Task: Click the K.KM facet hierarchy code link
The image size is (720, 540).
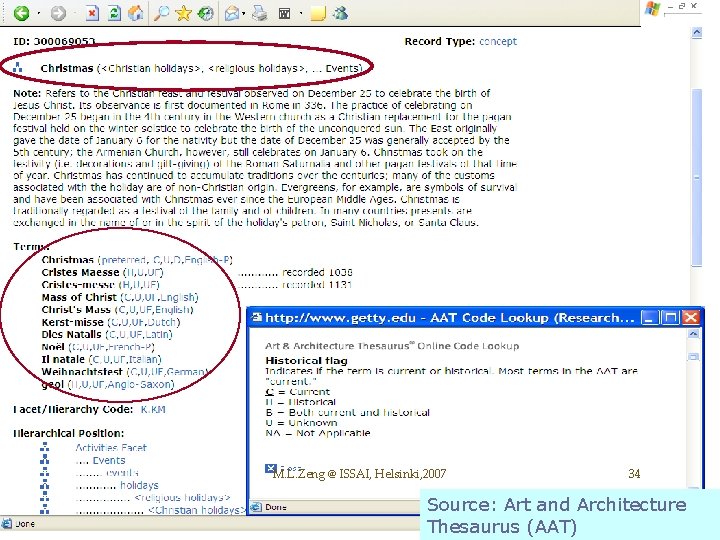Action: coord(153,409)
